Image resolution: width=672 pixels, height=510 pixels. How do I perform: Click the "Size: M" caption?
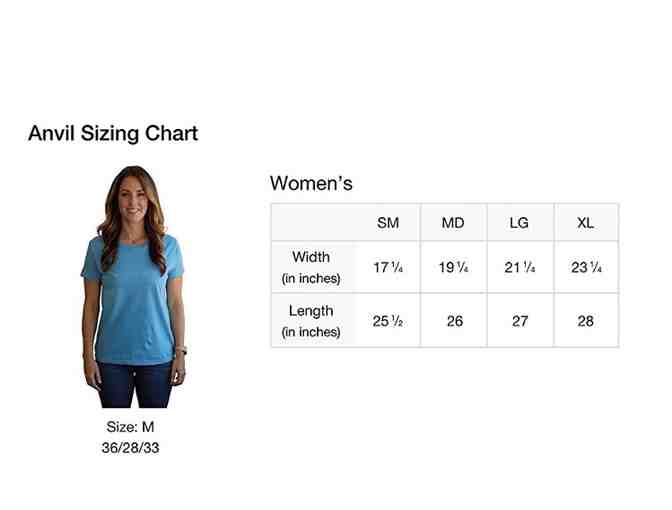[x=130, y=427]
